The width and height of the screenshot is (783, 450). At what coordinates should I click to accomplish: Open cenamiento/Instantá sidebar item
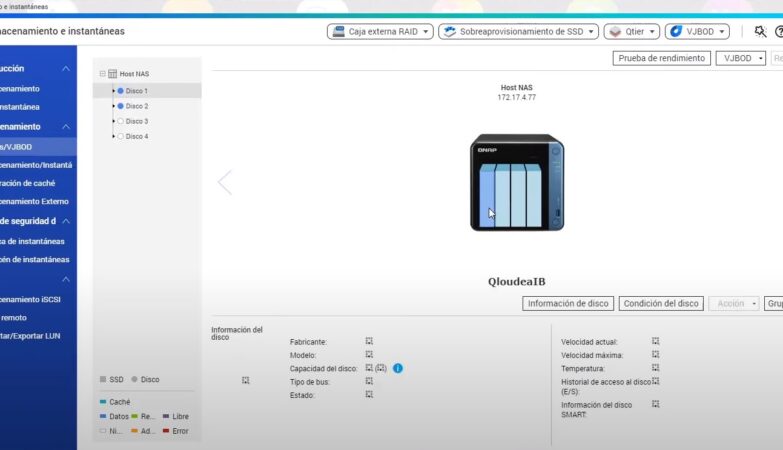click(38, 165)
